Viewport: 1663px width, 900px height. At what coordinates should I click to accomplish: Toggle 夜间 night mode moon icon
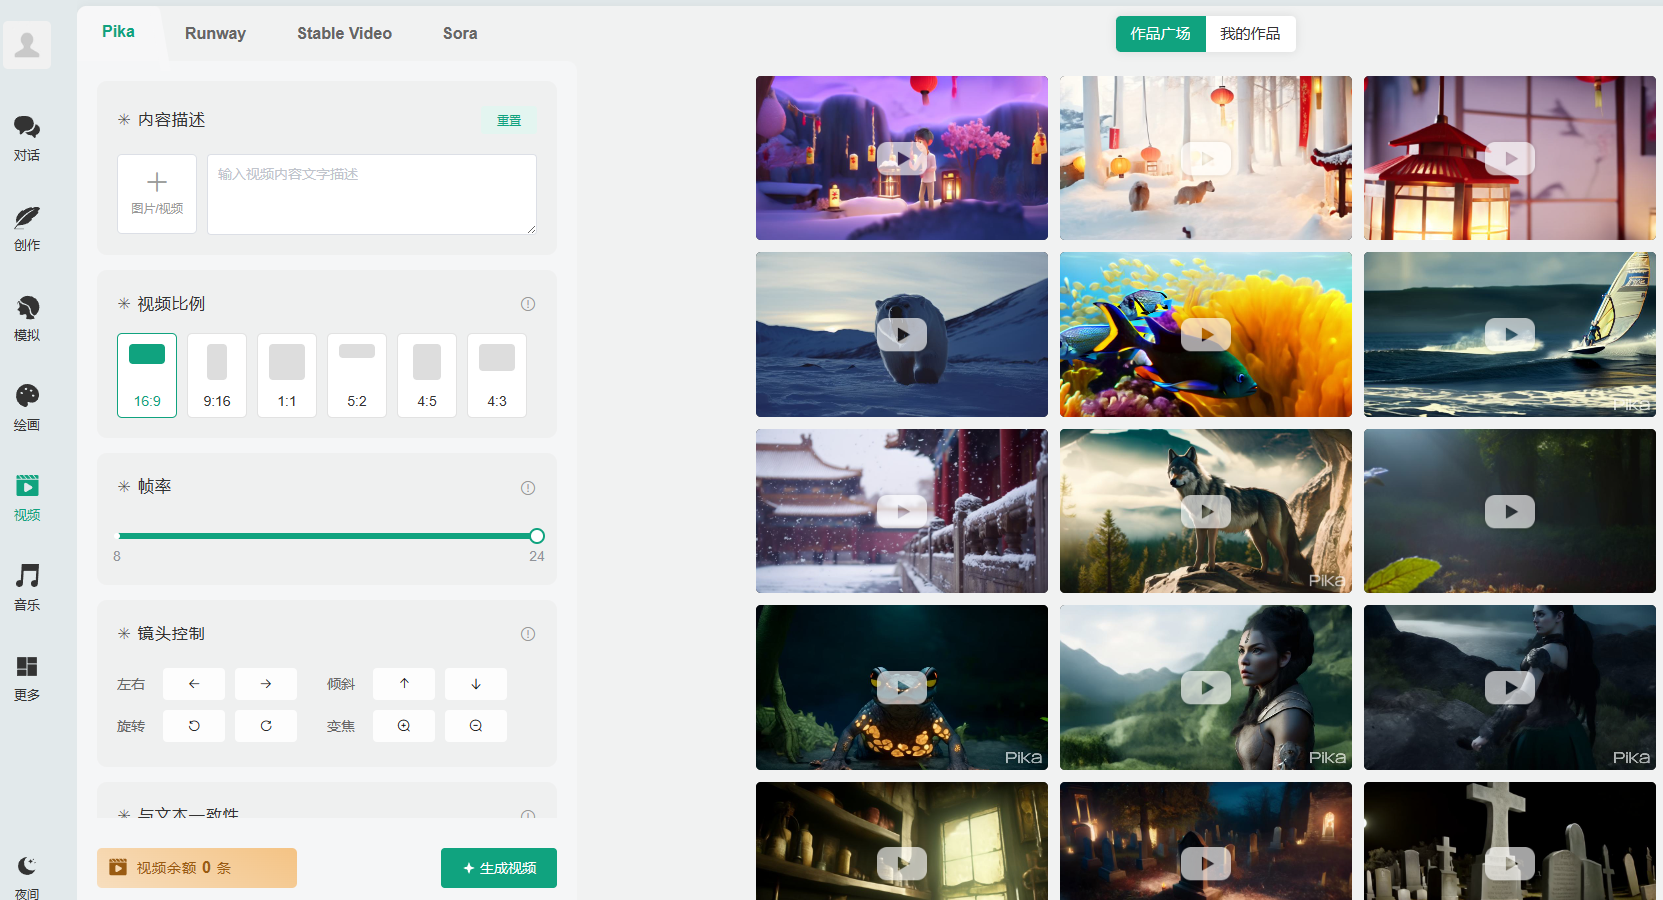(27, 866)
